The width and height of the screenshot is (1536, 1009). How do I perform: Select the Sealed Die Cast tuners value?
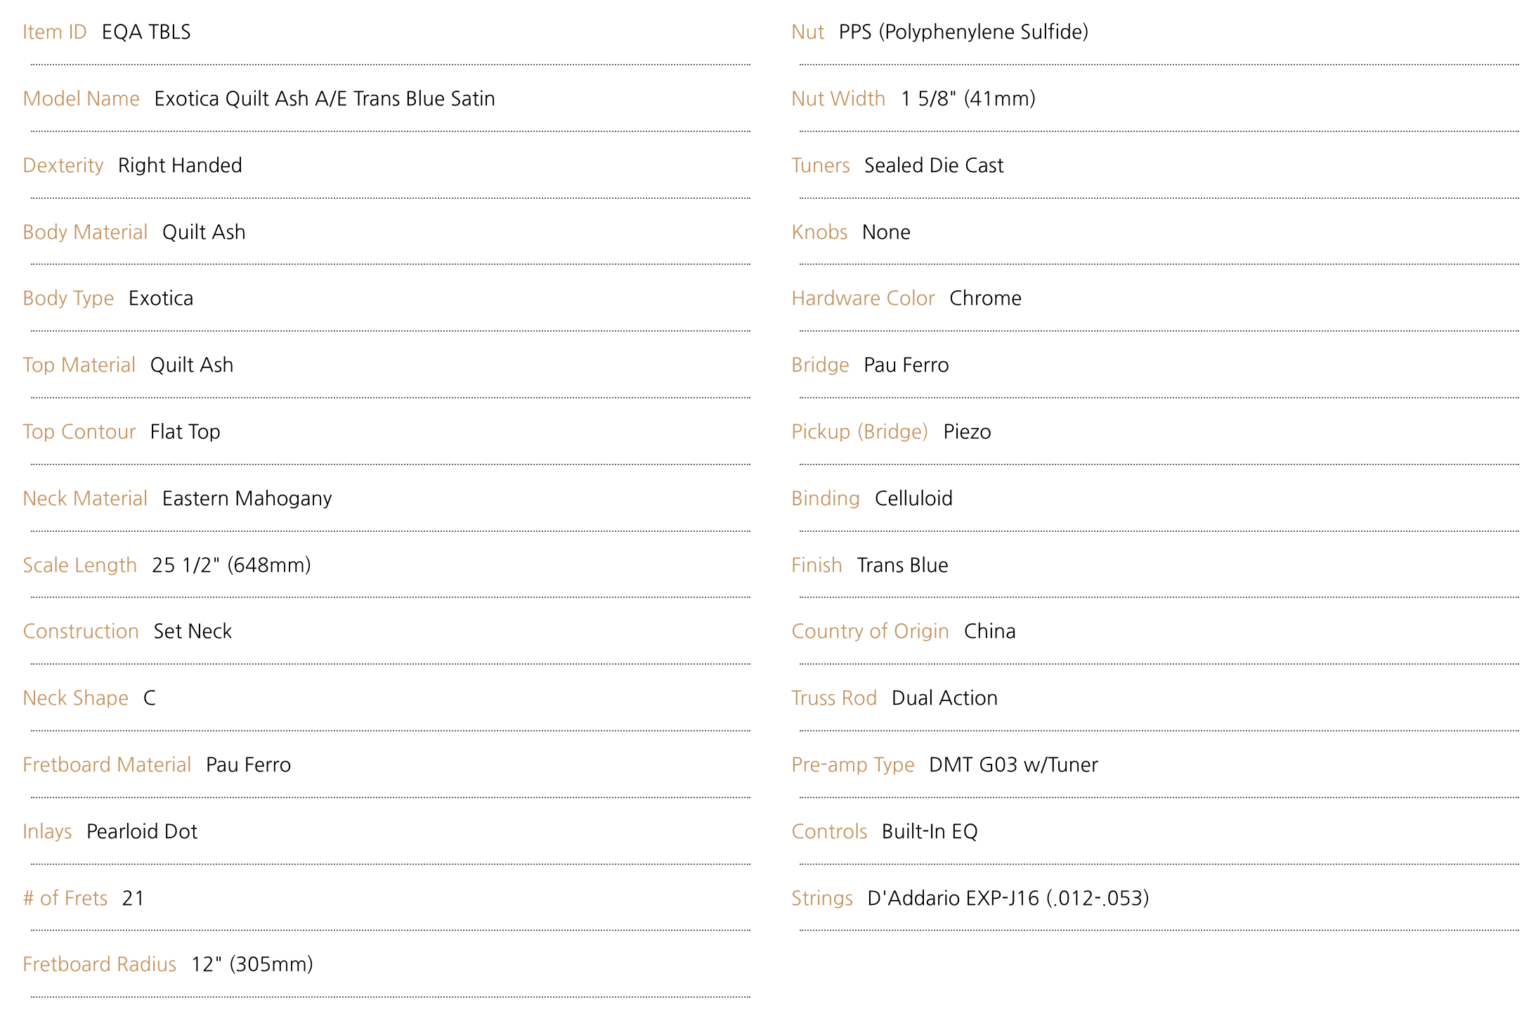tap(934, 166)
